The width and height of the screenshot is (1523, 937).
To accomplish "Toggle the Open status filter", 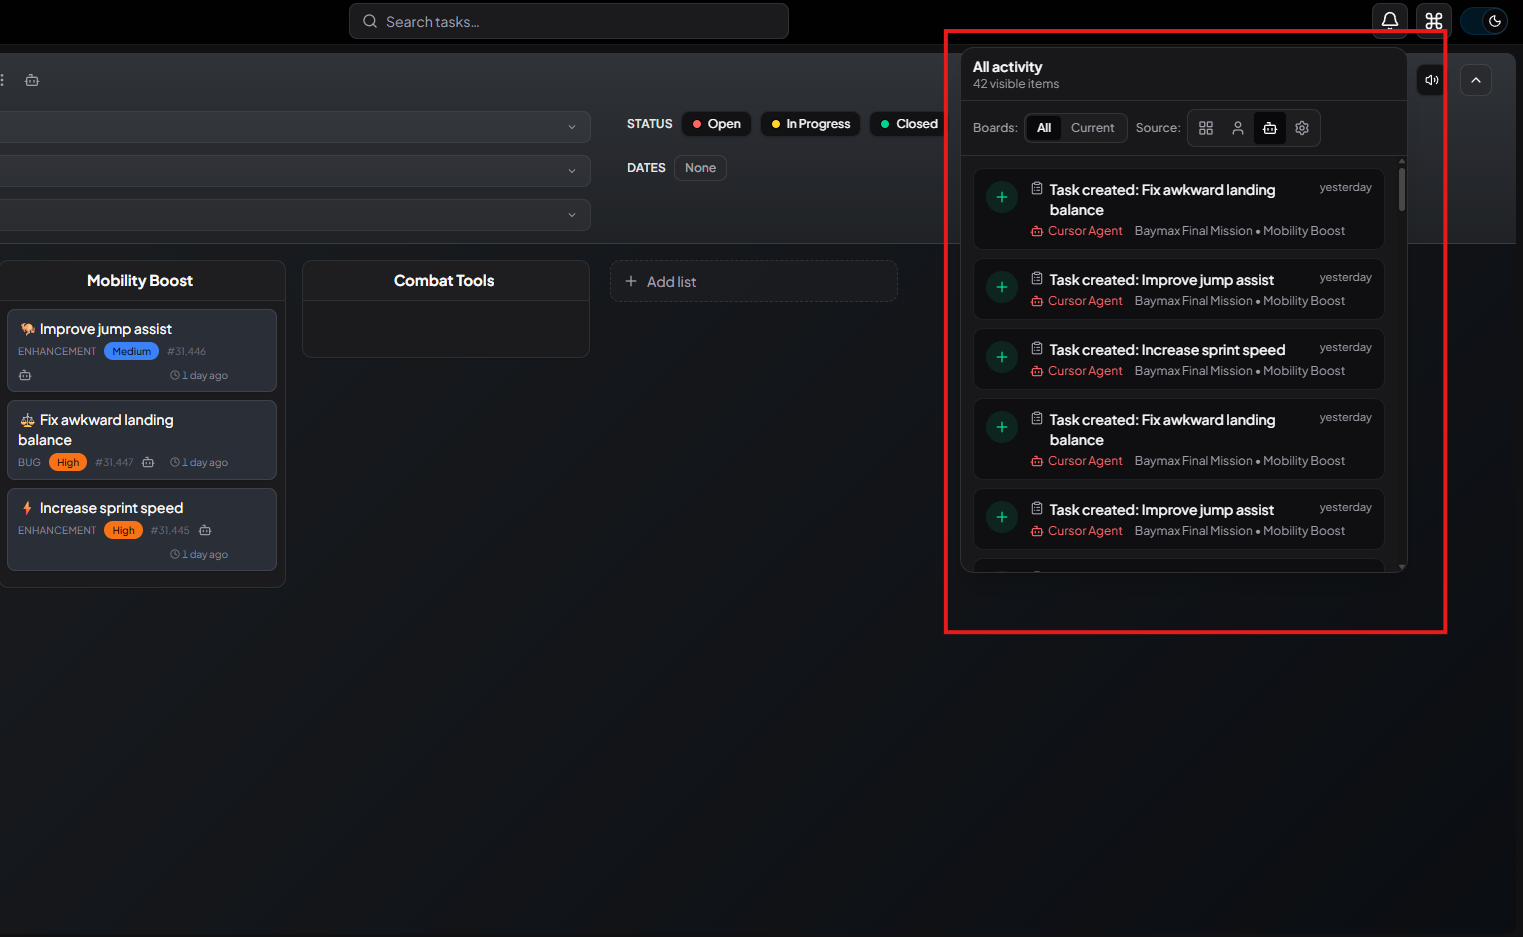I will point(716,123).
